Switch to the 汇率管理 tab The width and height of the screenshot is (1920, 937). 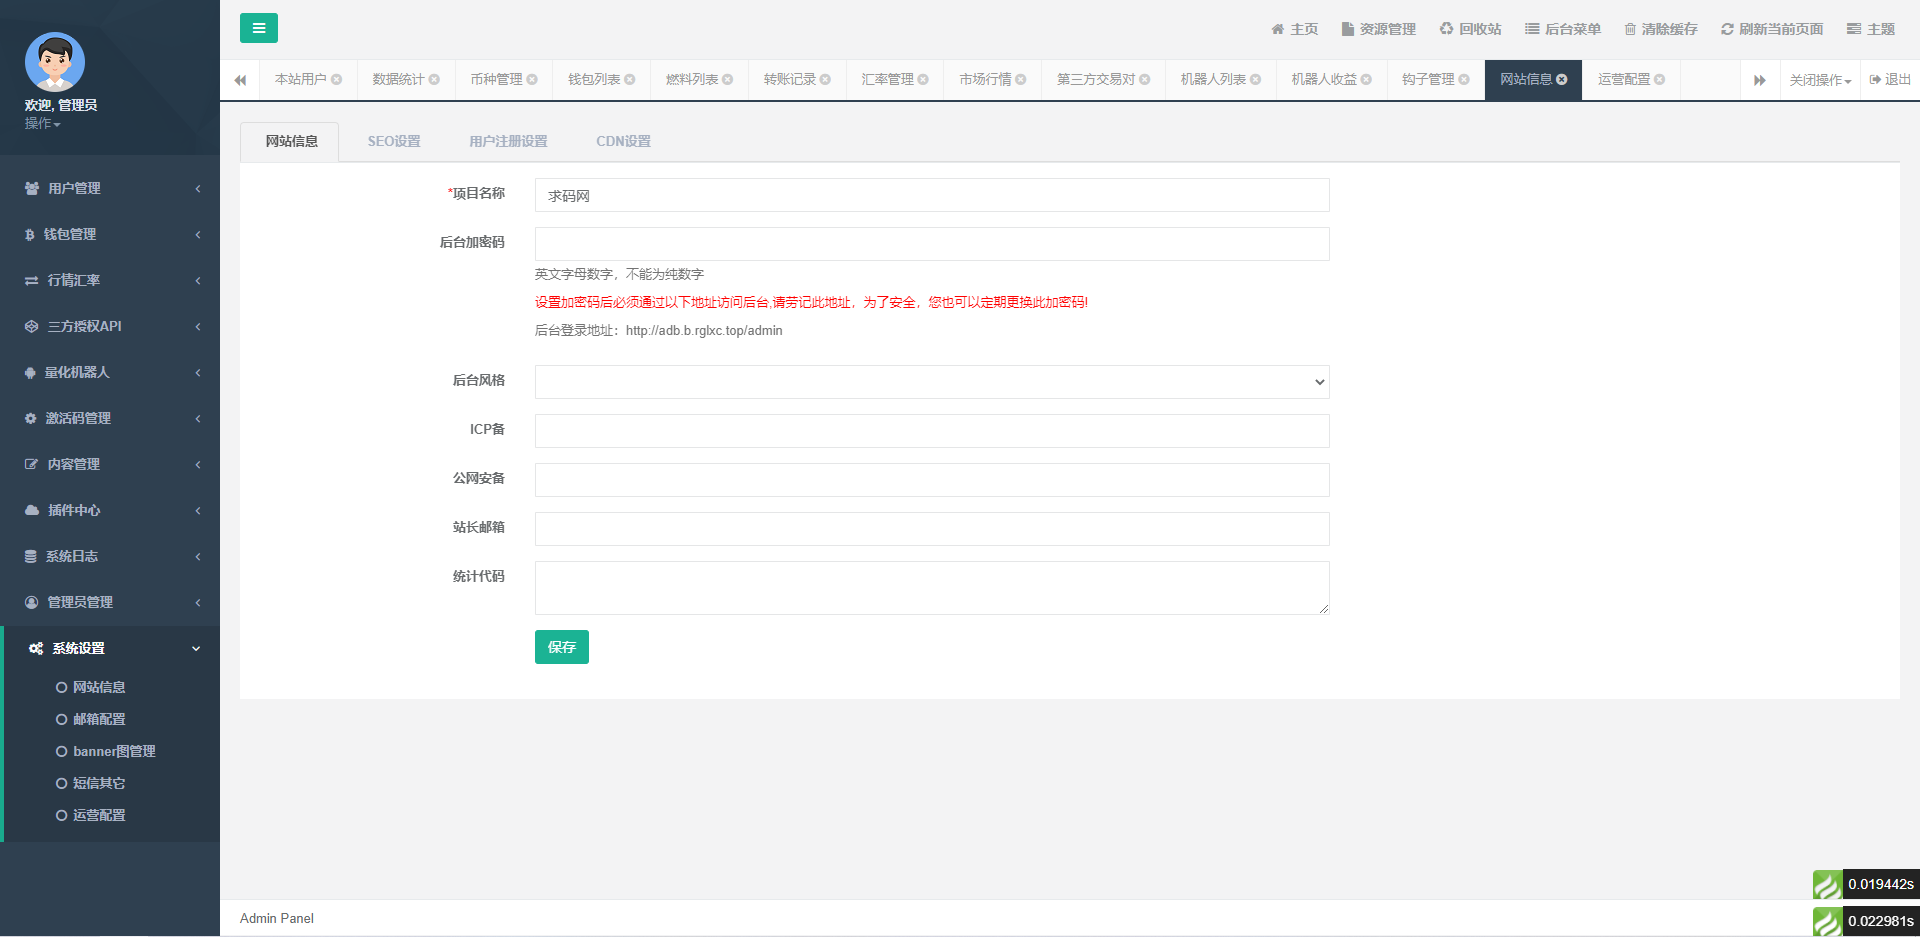(886, 79)
